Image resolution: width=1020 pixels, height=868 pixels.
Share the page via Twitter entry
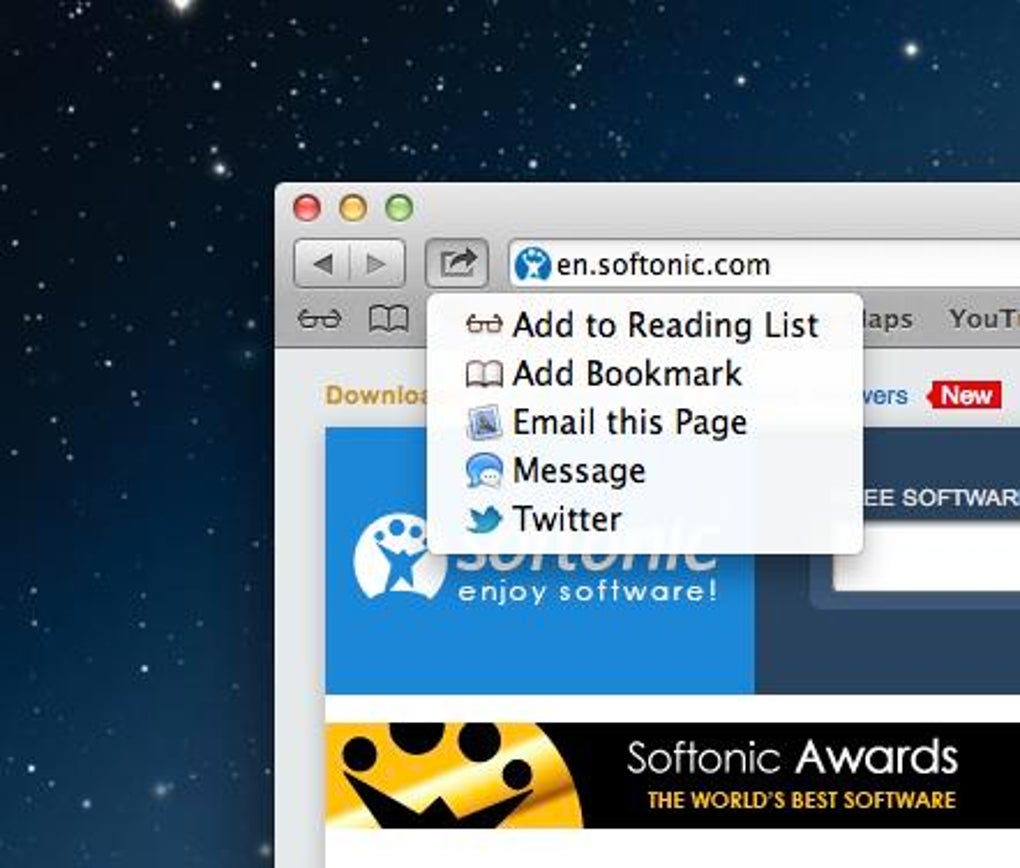[x=645, y=519]
